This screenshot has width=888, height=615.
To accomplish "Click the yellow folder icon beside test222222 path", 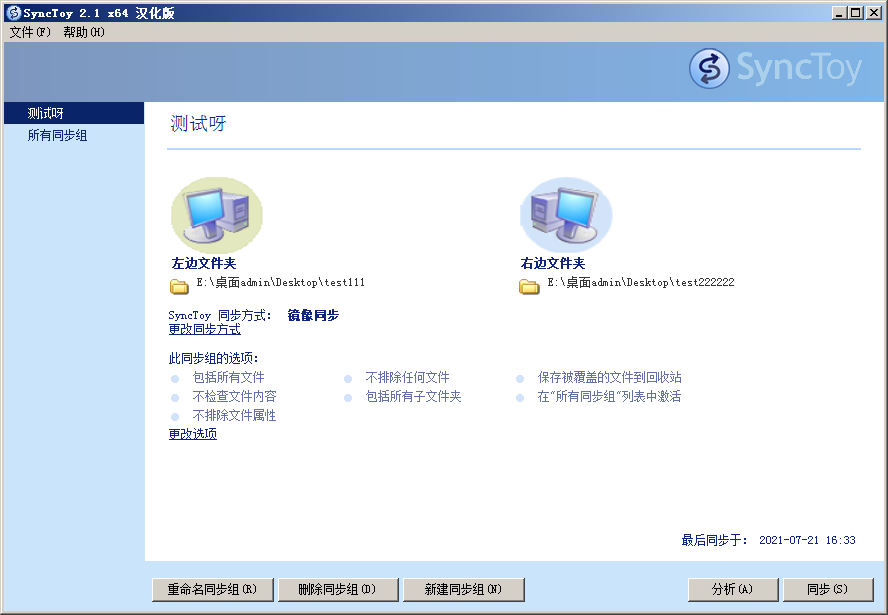I will 529,287.
